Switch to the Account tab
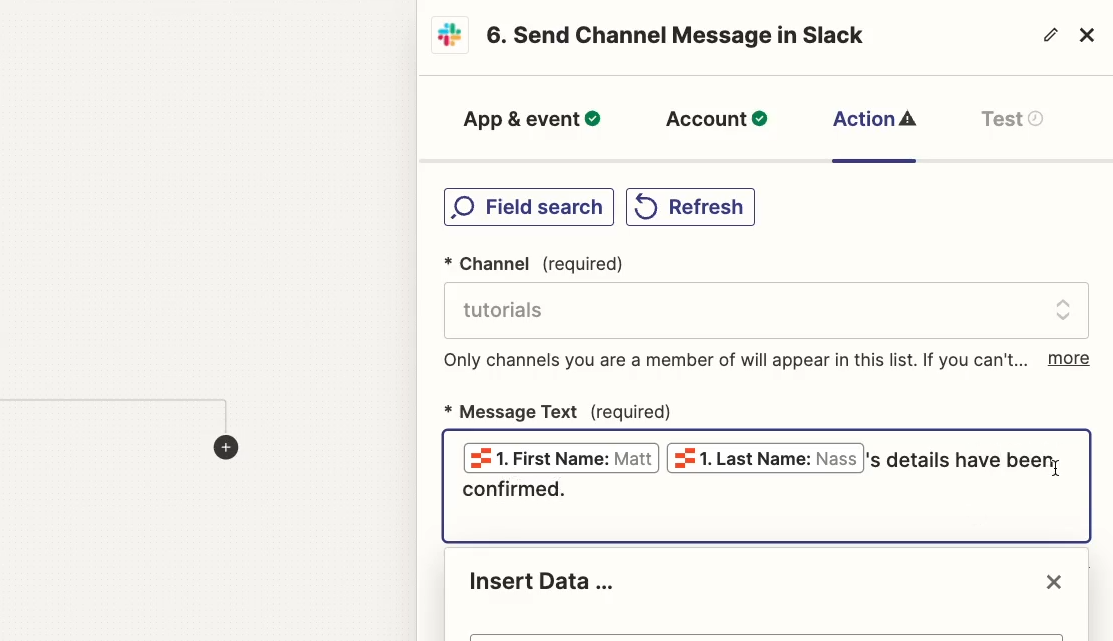 tap(716, 119)
